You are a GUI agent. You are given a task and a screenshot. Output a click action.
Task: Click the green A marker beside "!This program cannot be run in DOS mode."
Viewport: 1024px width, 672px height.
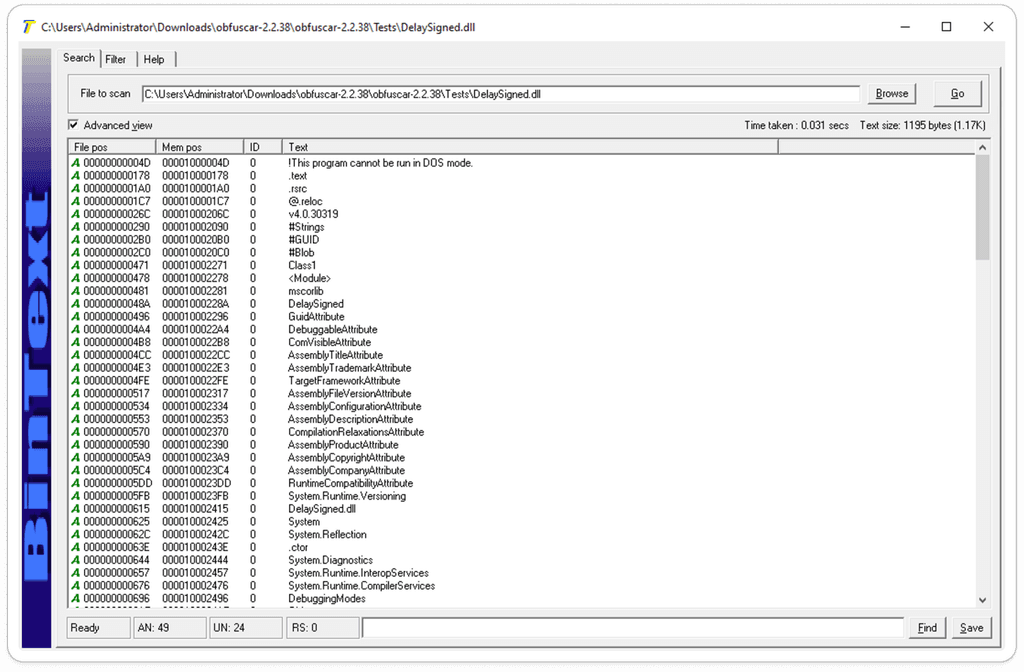(74, 162)
